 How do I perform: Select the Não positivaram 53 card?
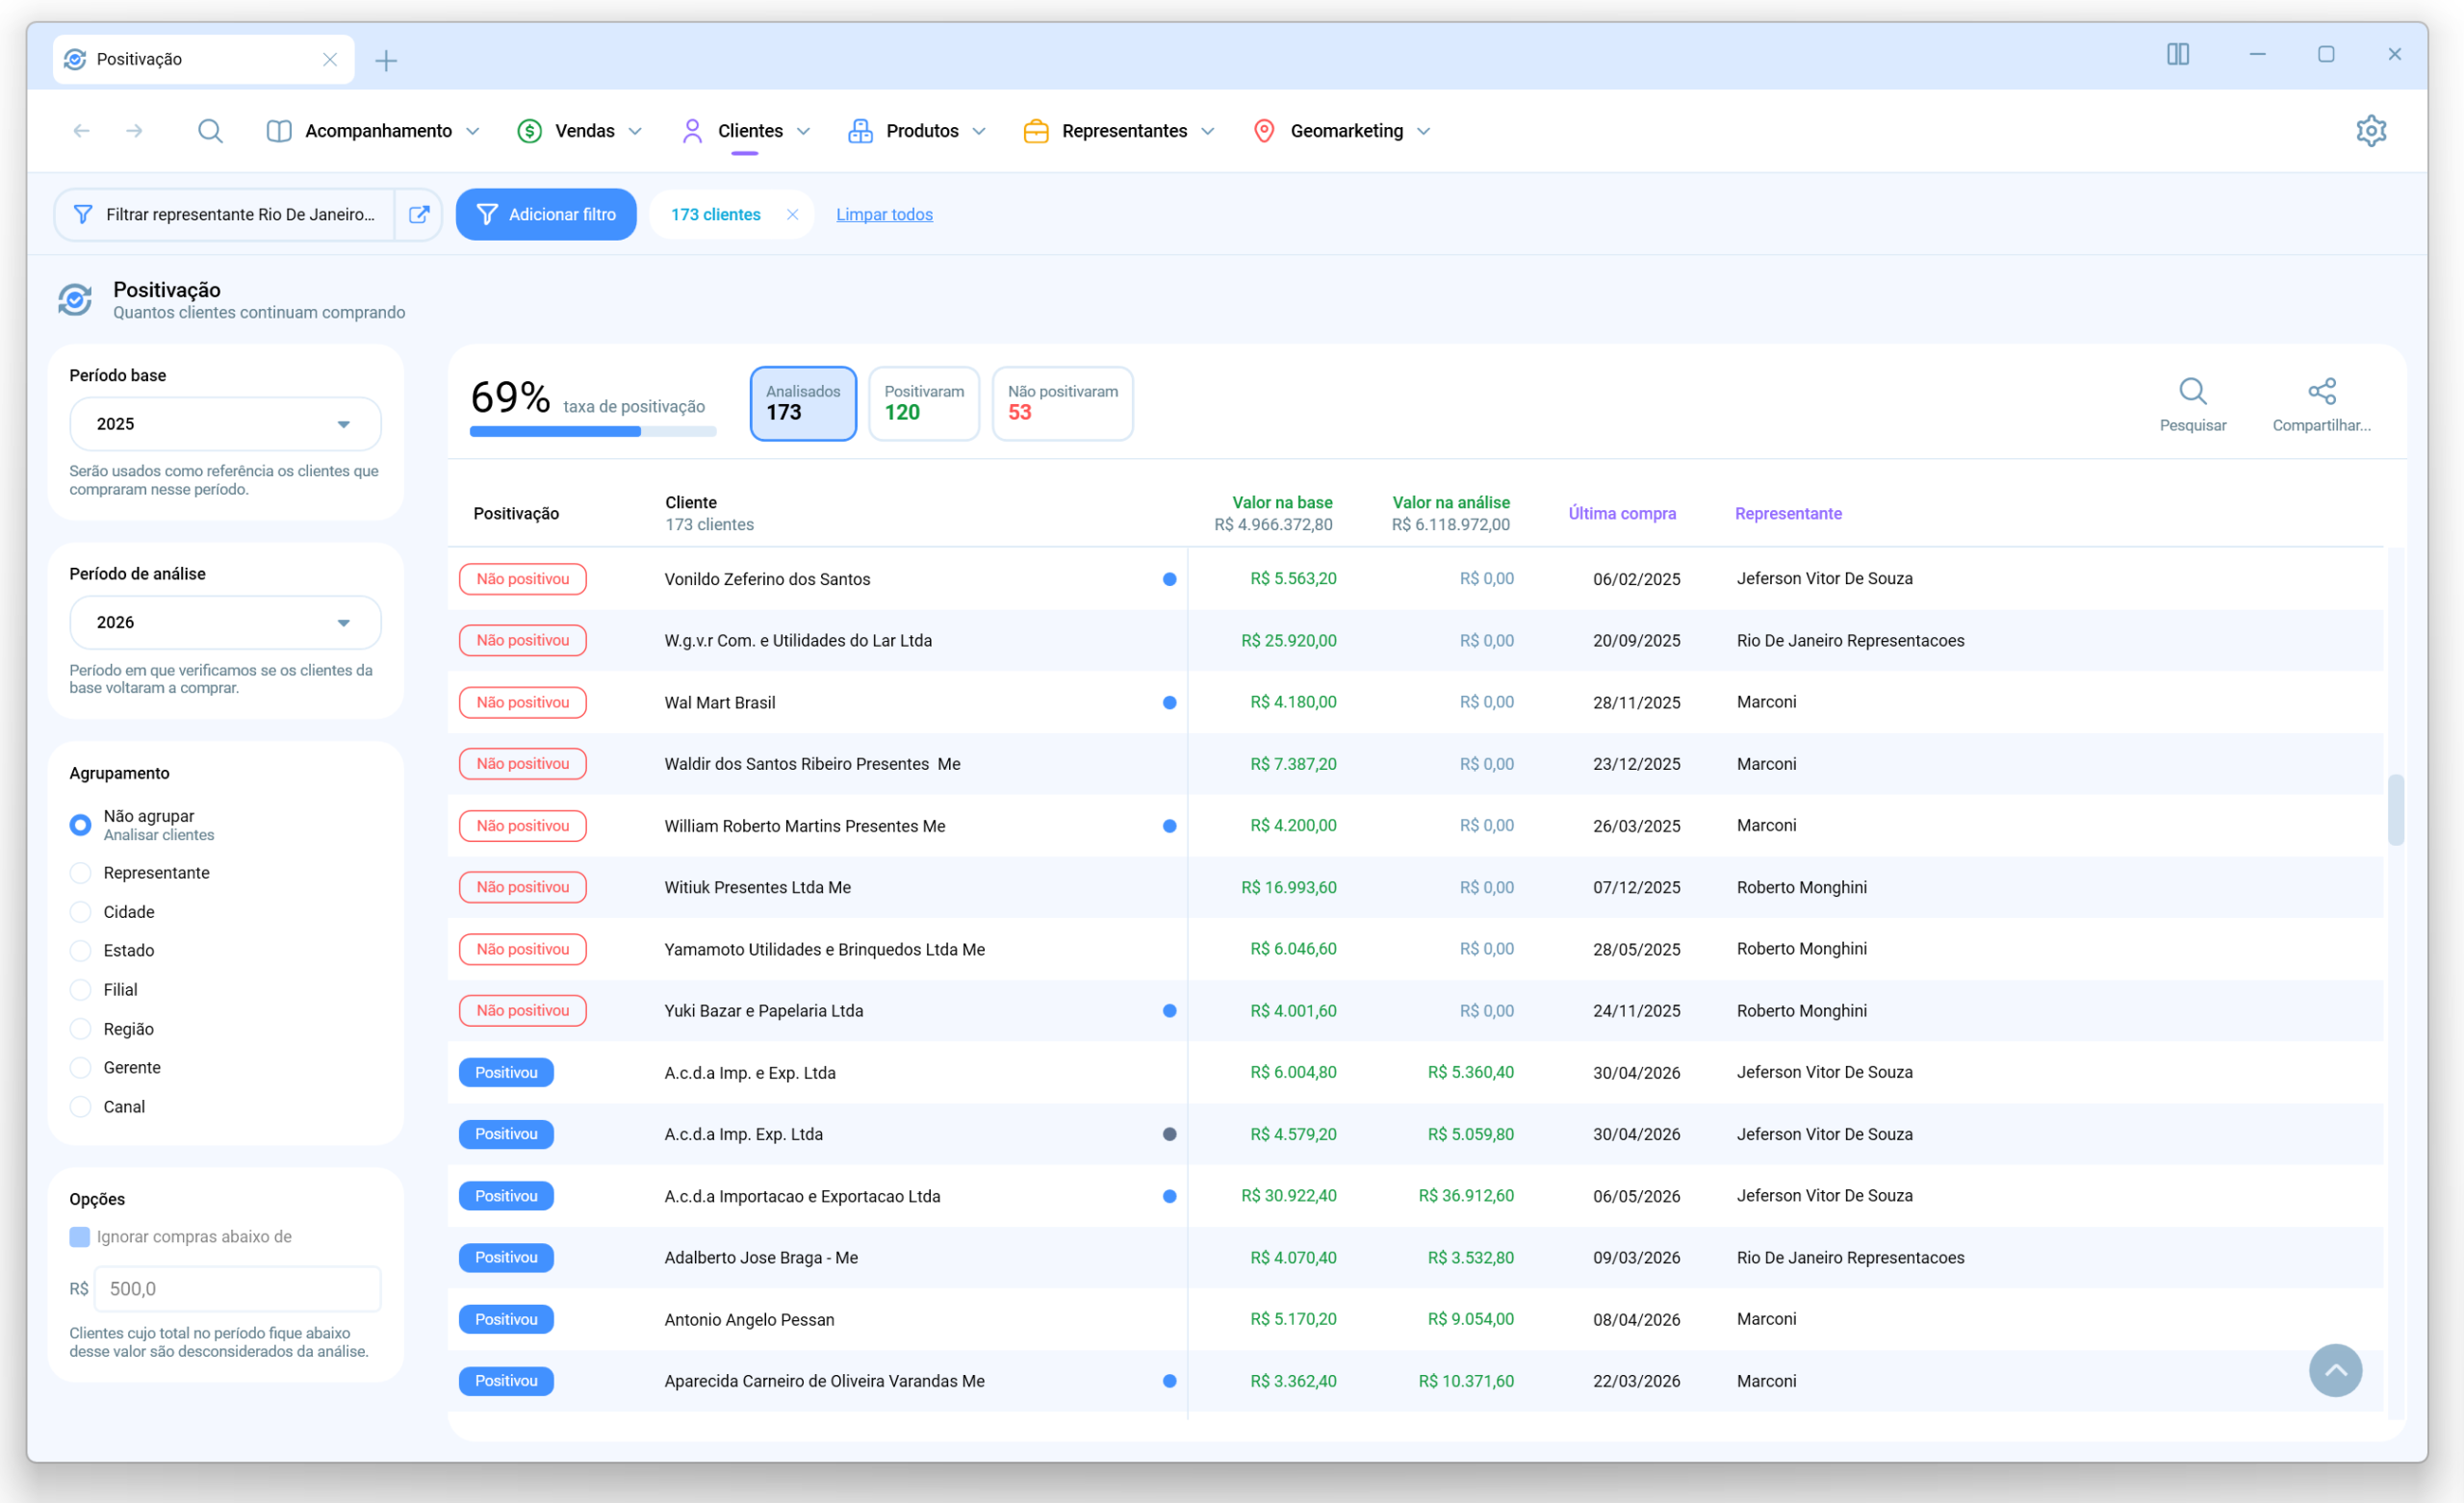pos(1062,403)
